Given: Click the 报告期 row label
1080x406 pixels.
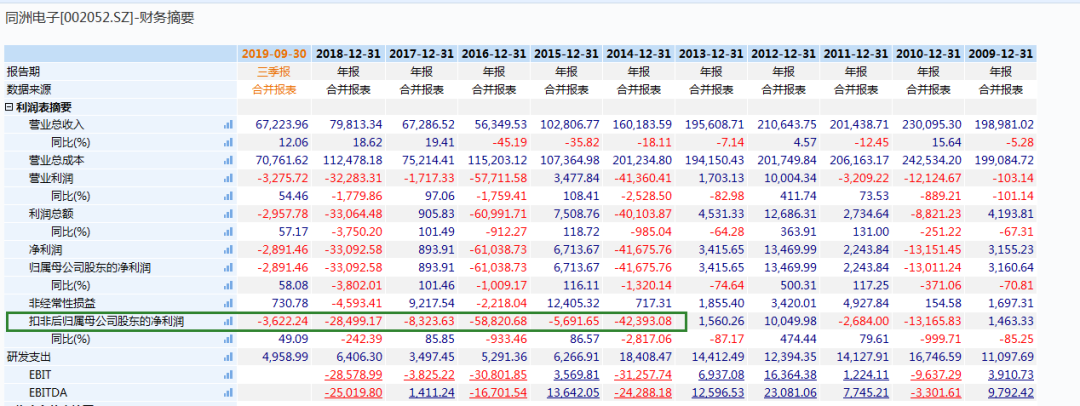Looking at the screenshot, I should pyautogui.click(x=24, y=71).
